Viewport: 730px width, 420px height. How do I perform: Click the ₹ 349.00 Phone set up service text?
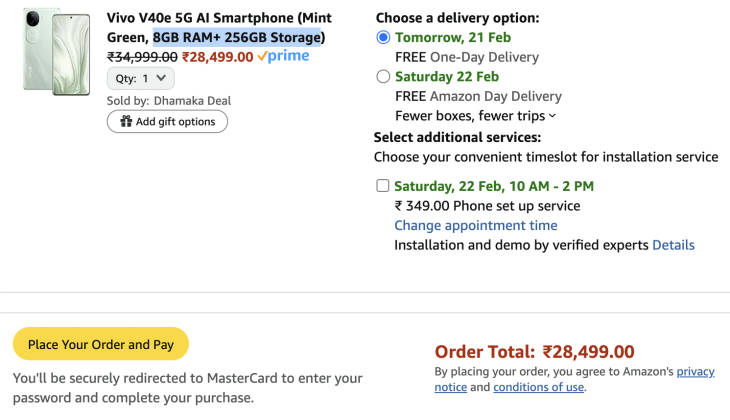click(487, 206)
